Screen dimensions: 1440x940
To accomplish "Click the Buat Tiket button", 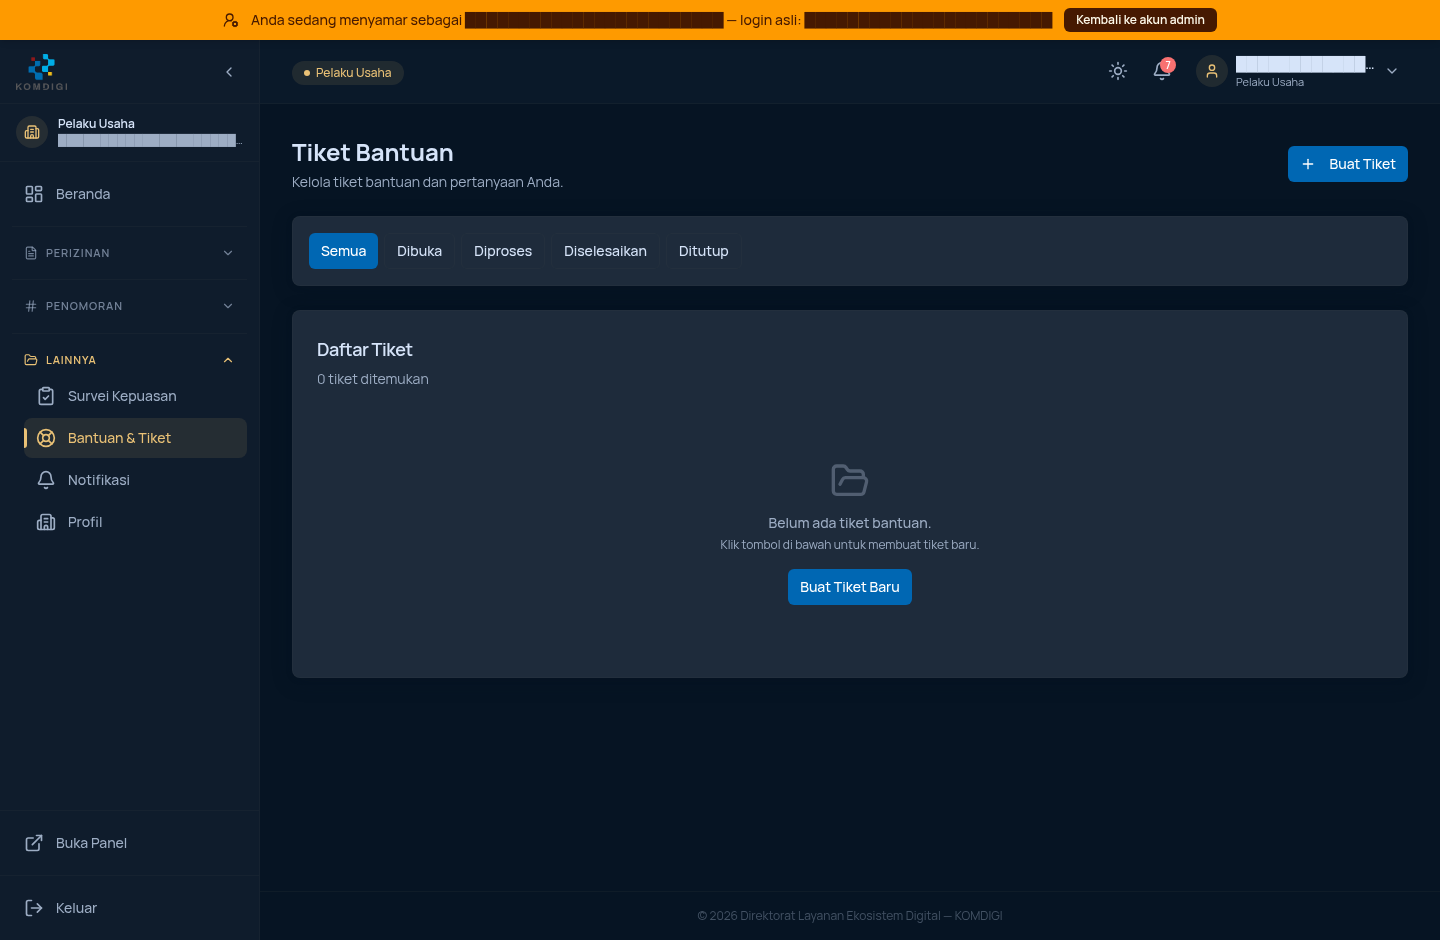I will 1347,164.
